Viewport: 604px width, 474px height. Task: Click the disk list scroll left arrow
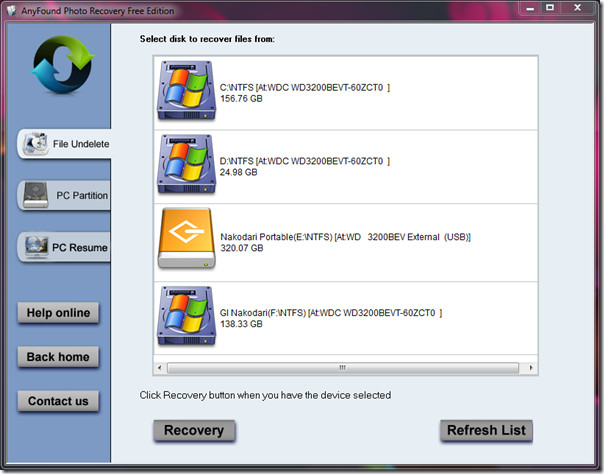pos(160,368)
